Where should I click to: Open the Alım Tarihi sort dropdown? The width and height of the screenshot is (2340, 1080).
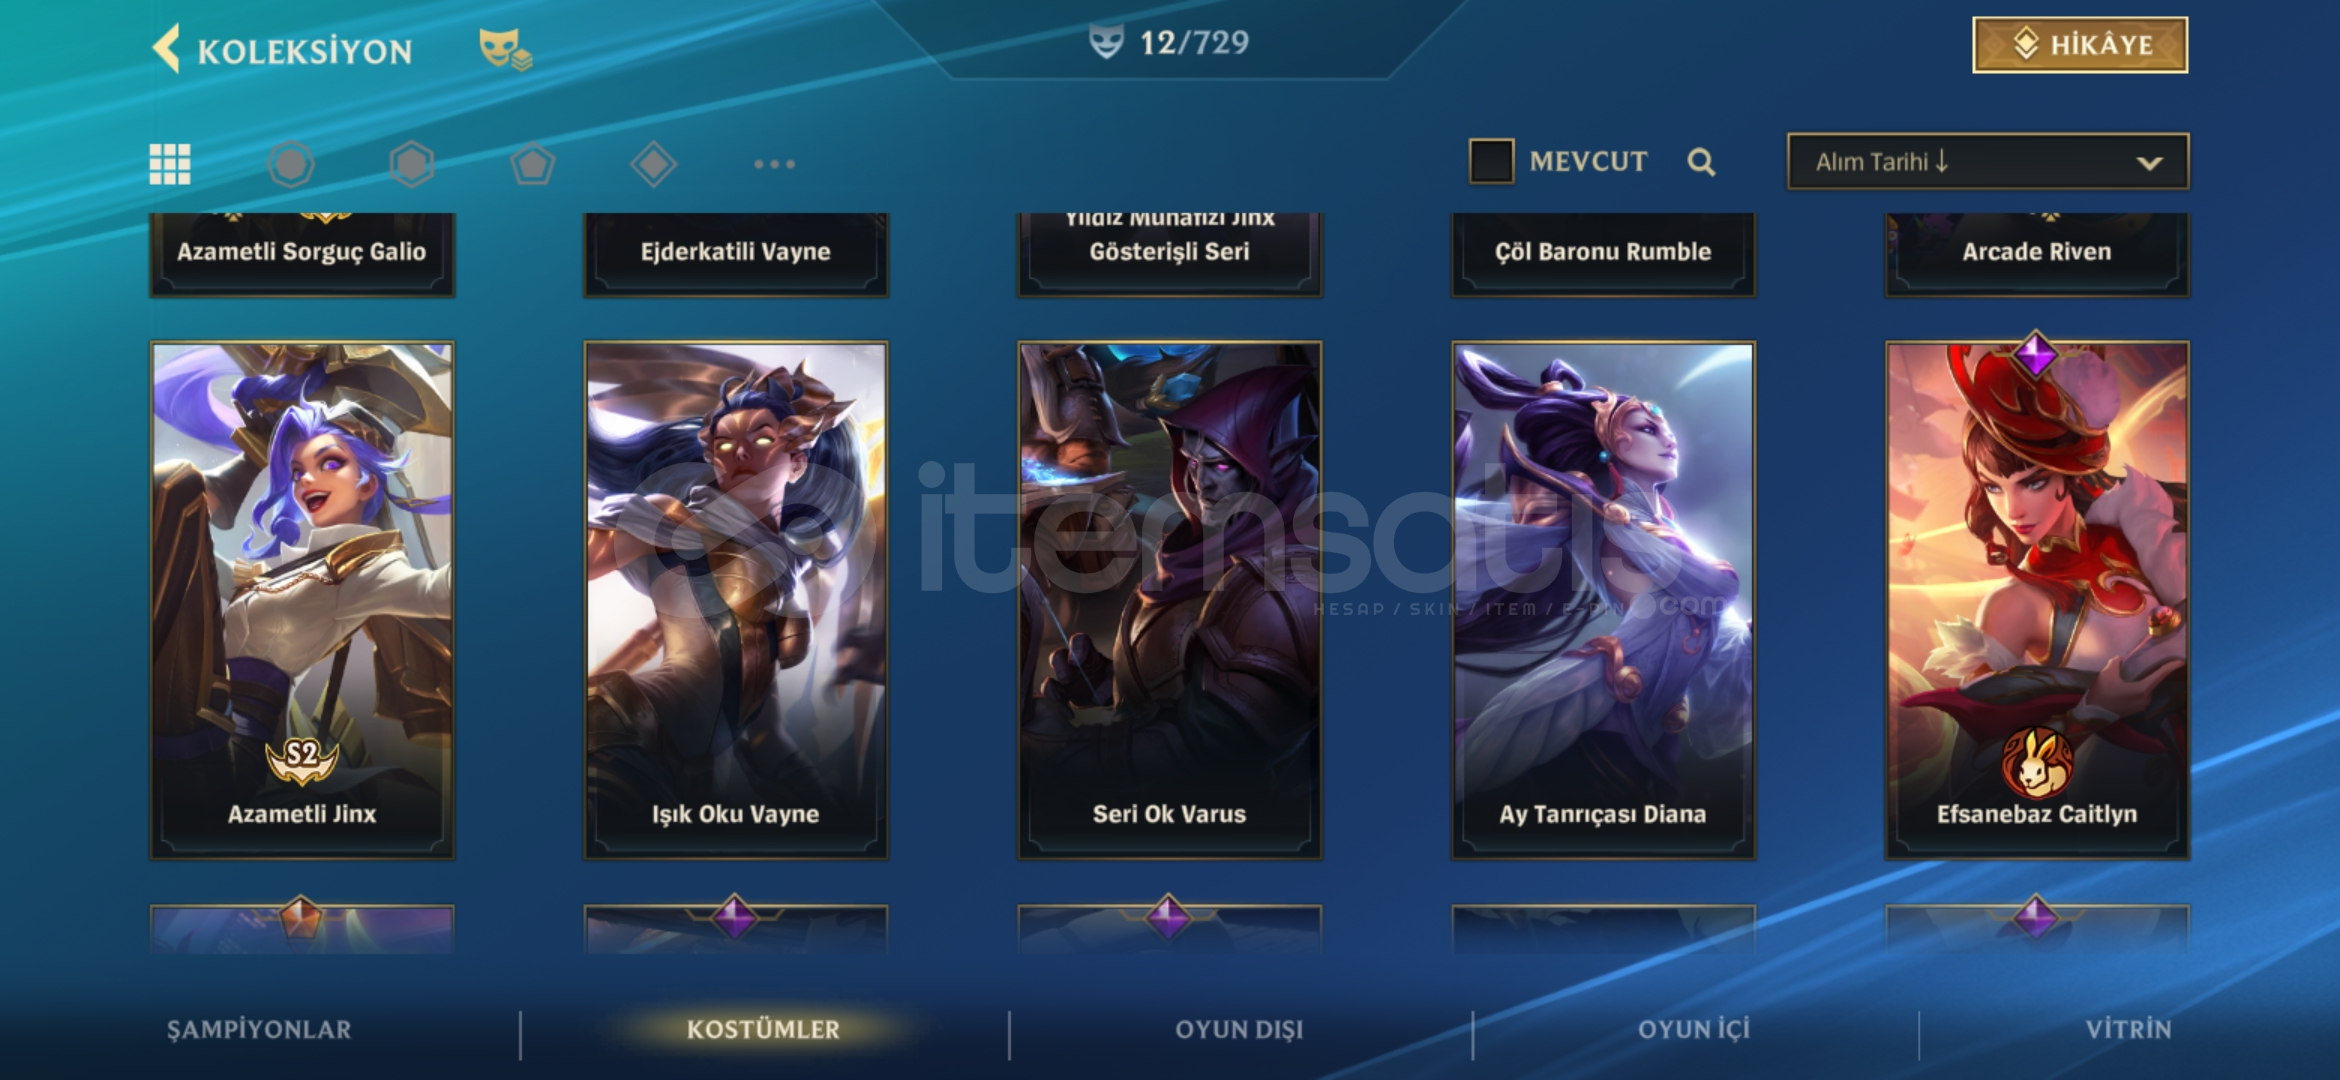coord(1988,162)
